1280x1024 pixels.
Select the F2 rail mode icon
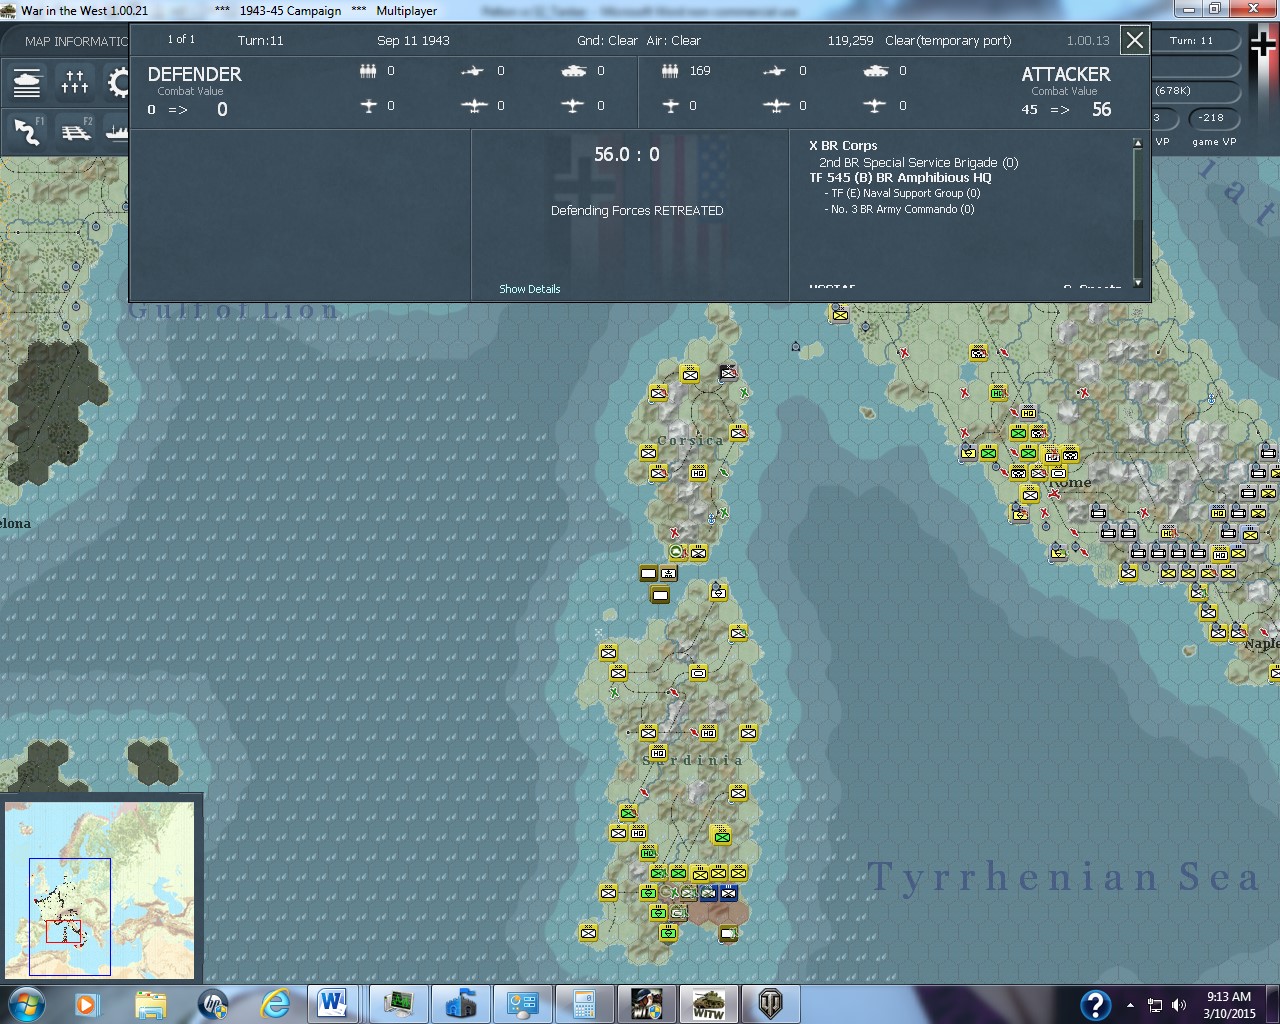75,131
